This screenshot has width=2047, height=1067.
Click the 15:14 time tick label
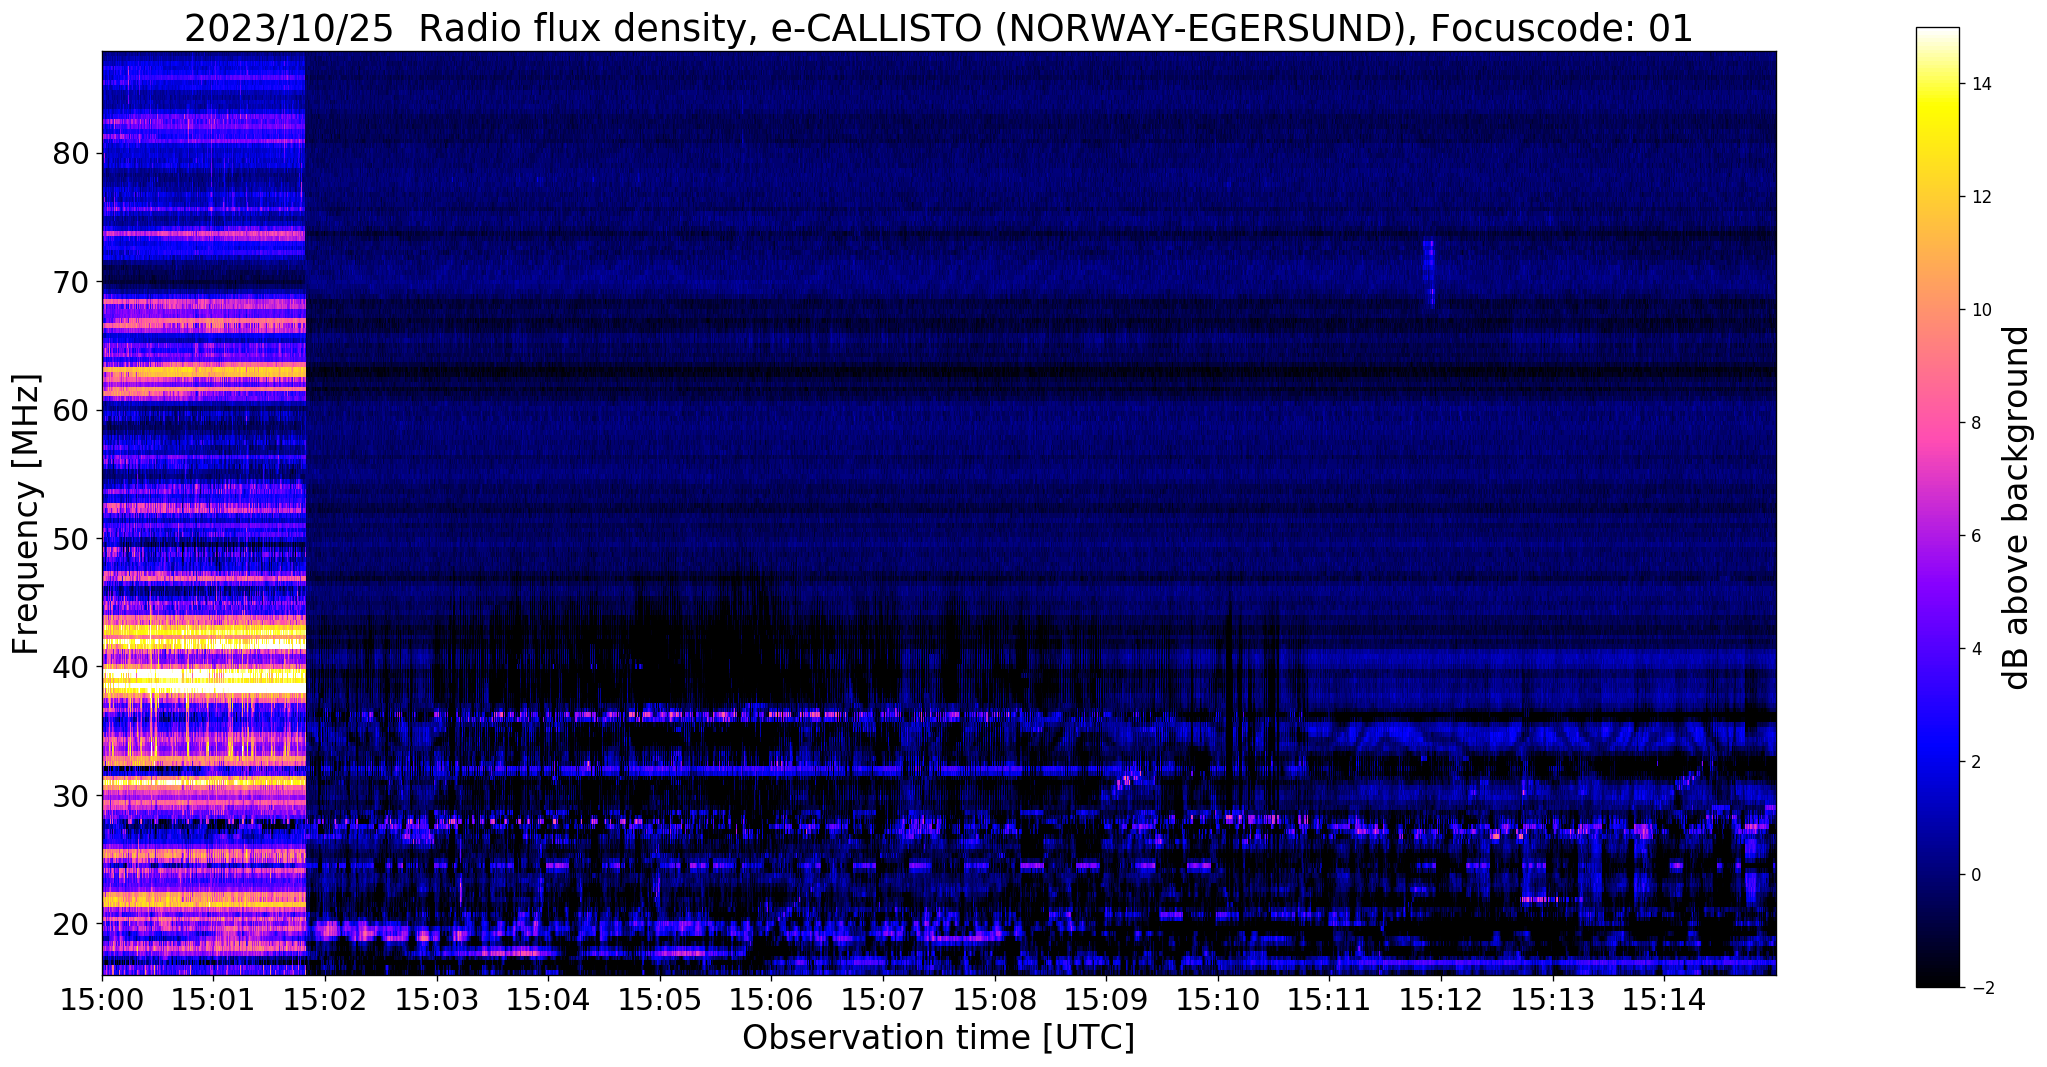click(x=1665, y=999)
